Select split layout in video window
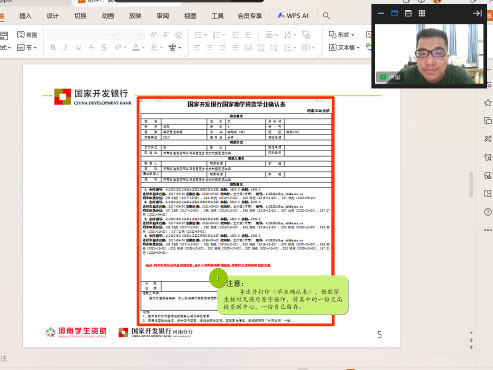 point(408,13)
